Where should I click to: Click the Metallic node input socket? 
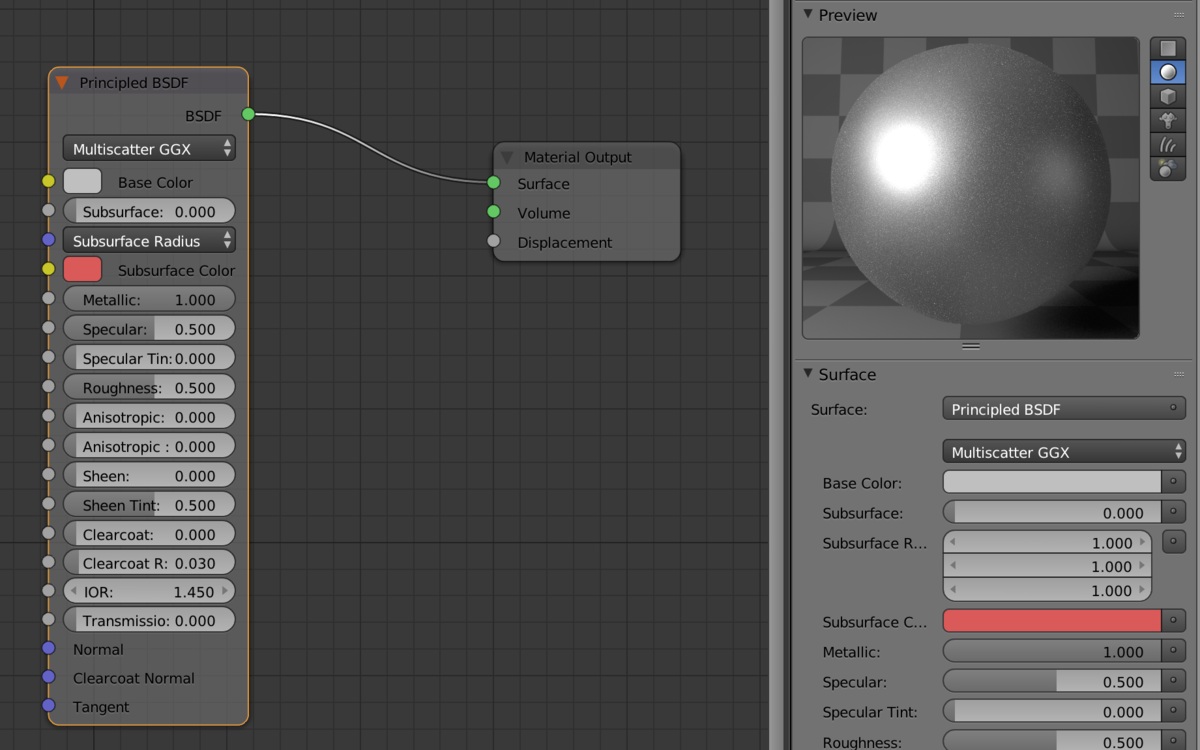(48, 298)
